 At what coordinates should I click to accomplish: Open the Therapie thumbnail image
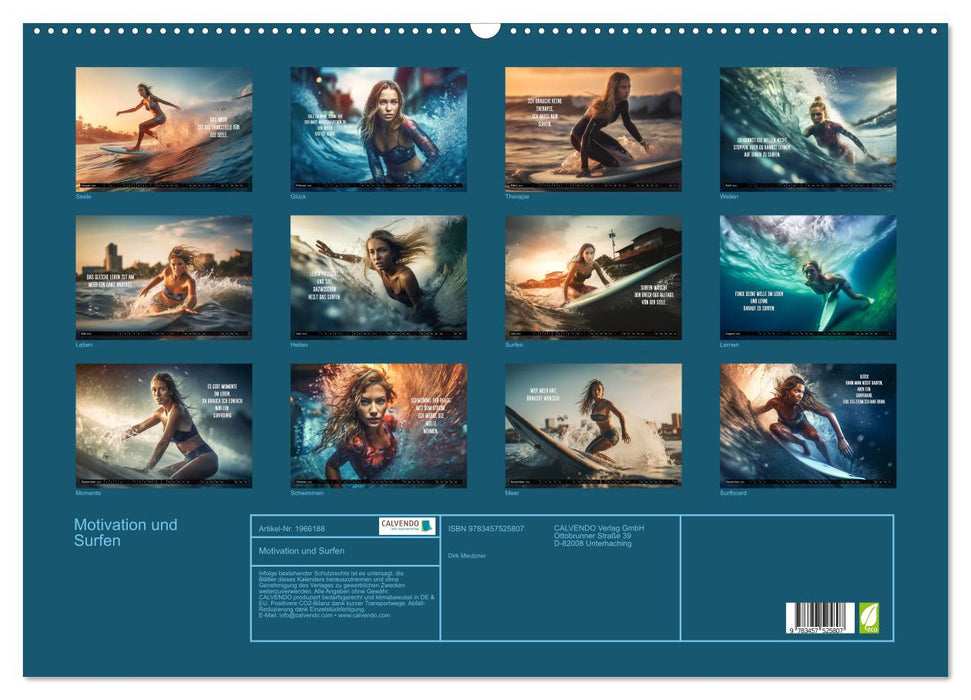[x=593, y=129]
